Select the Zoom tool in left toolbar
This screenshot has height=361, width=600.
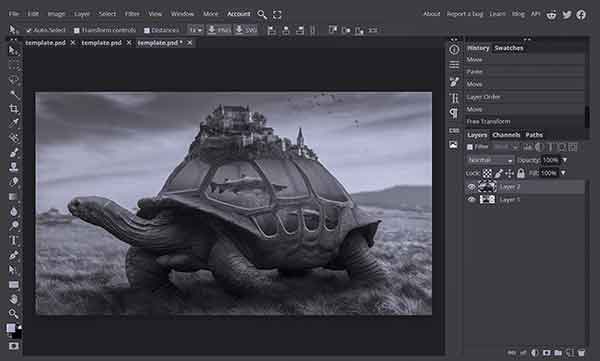(x=14, y=314)
